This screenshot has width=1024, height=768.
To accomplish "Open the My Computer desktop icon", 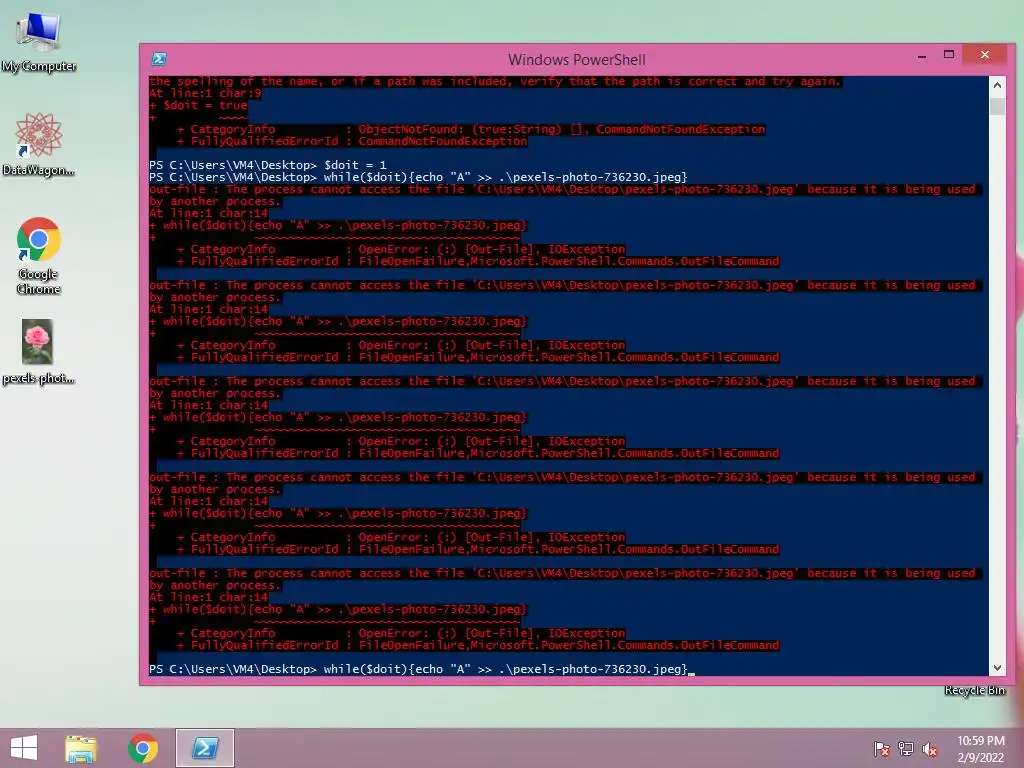I will 39,41.
